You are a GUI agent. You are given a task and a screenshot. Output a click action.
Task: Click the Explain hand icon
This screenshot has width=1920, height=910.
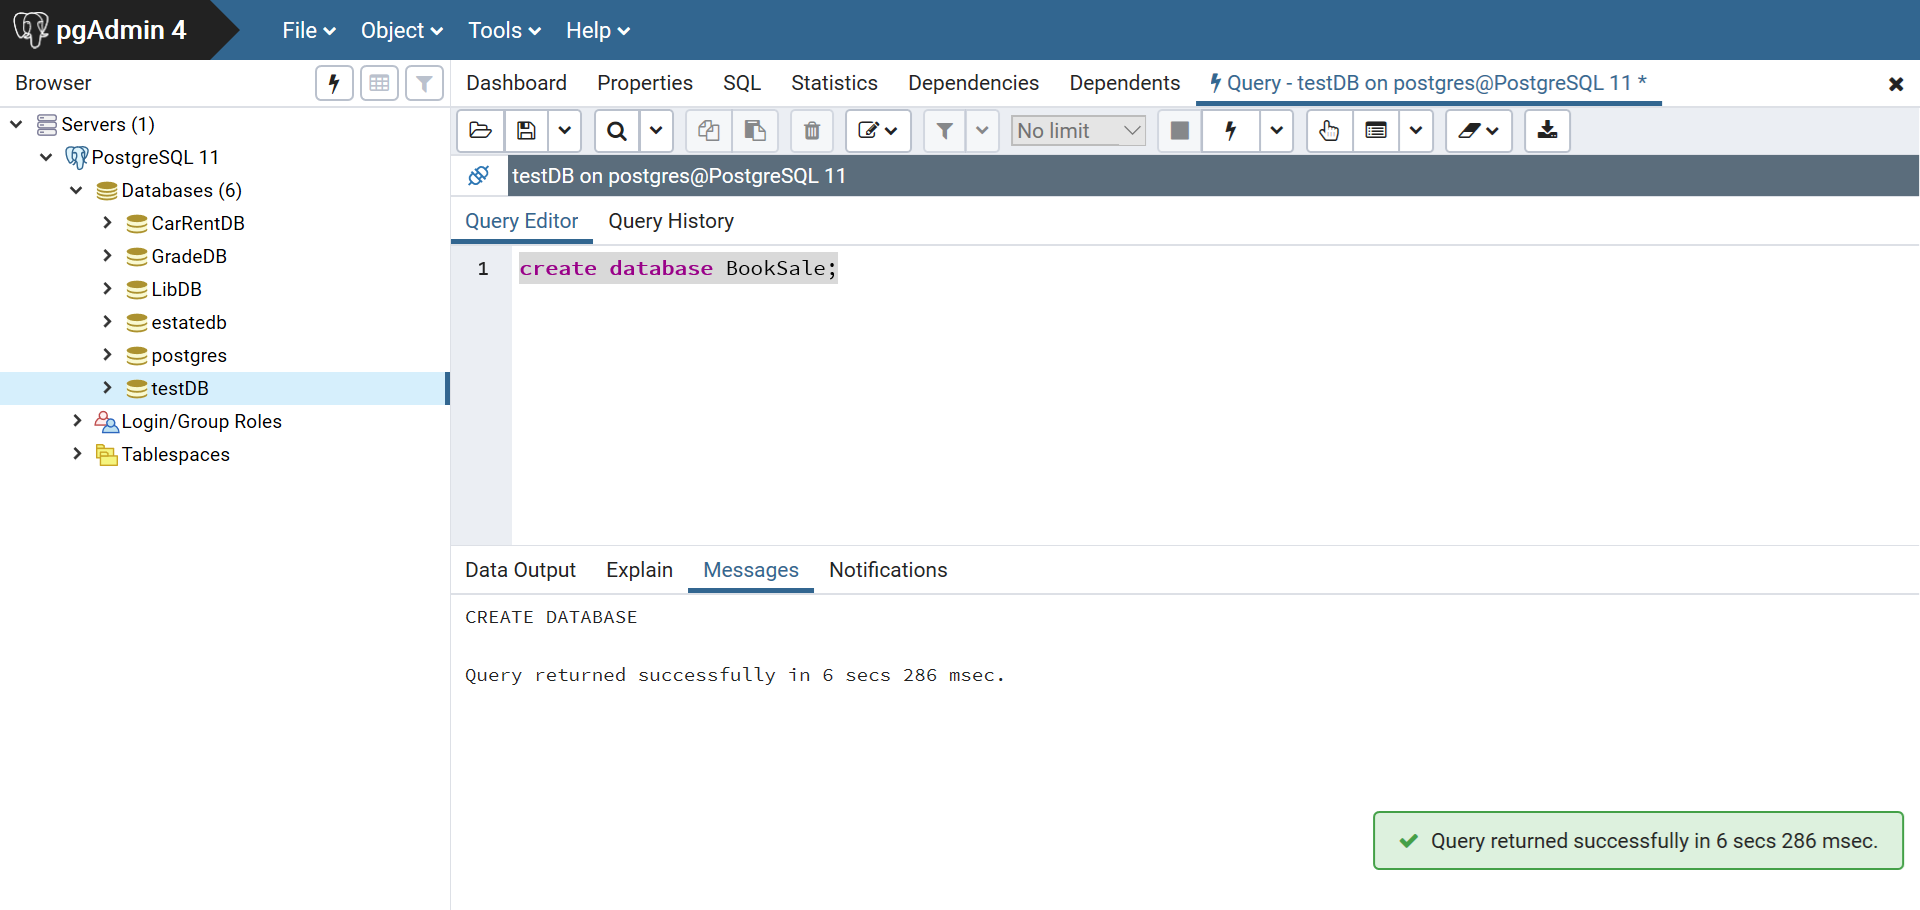1329,131
